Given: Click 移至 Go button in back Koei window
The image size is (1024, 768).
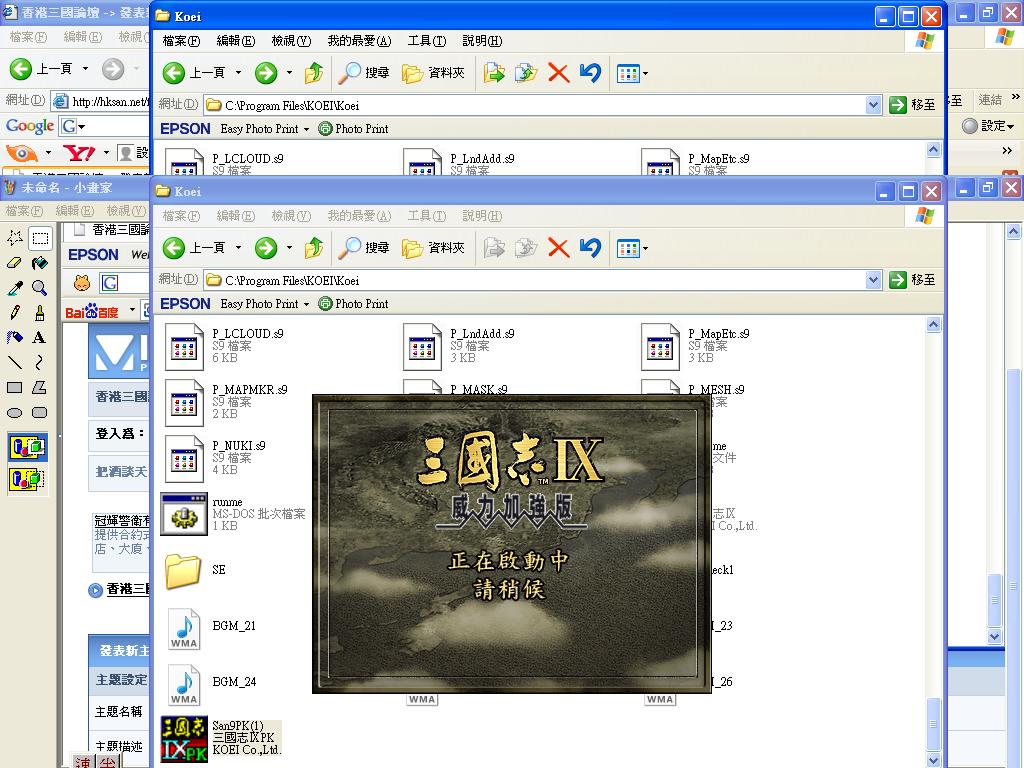Looking at the screenshot, I should (x=913, y=105).
